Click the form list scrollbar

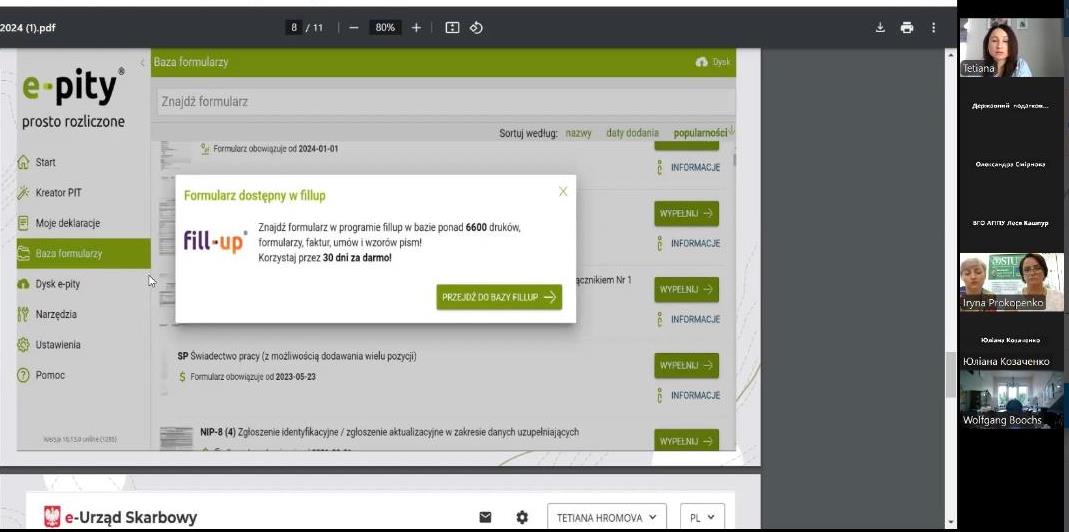[734, 160]
